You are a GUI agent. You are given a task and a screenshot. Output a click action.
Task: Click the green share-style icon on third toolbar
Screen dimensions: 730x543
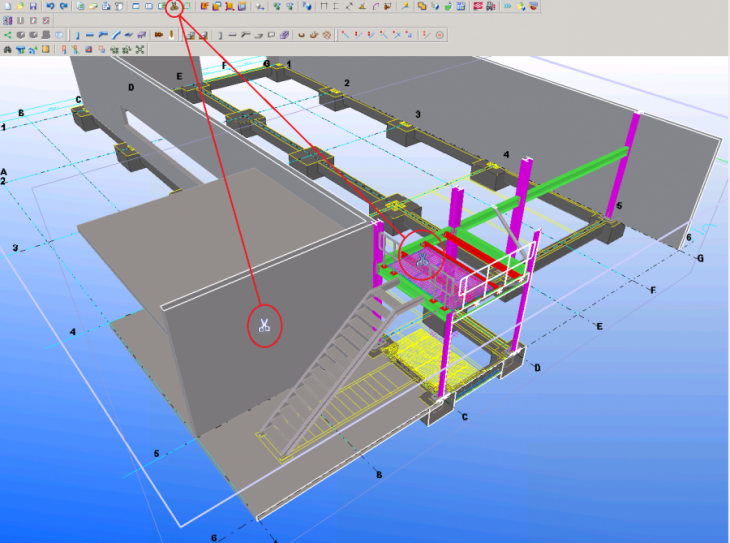7,35
